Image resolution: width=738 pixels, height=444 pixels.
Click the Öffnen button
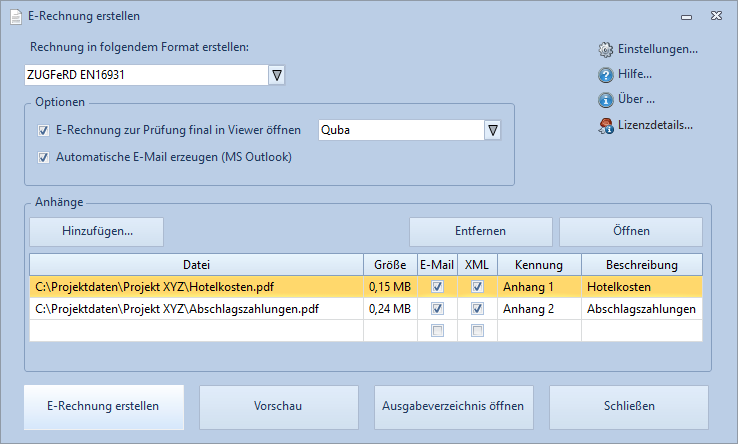tap(631, 232)
